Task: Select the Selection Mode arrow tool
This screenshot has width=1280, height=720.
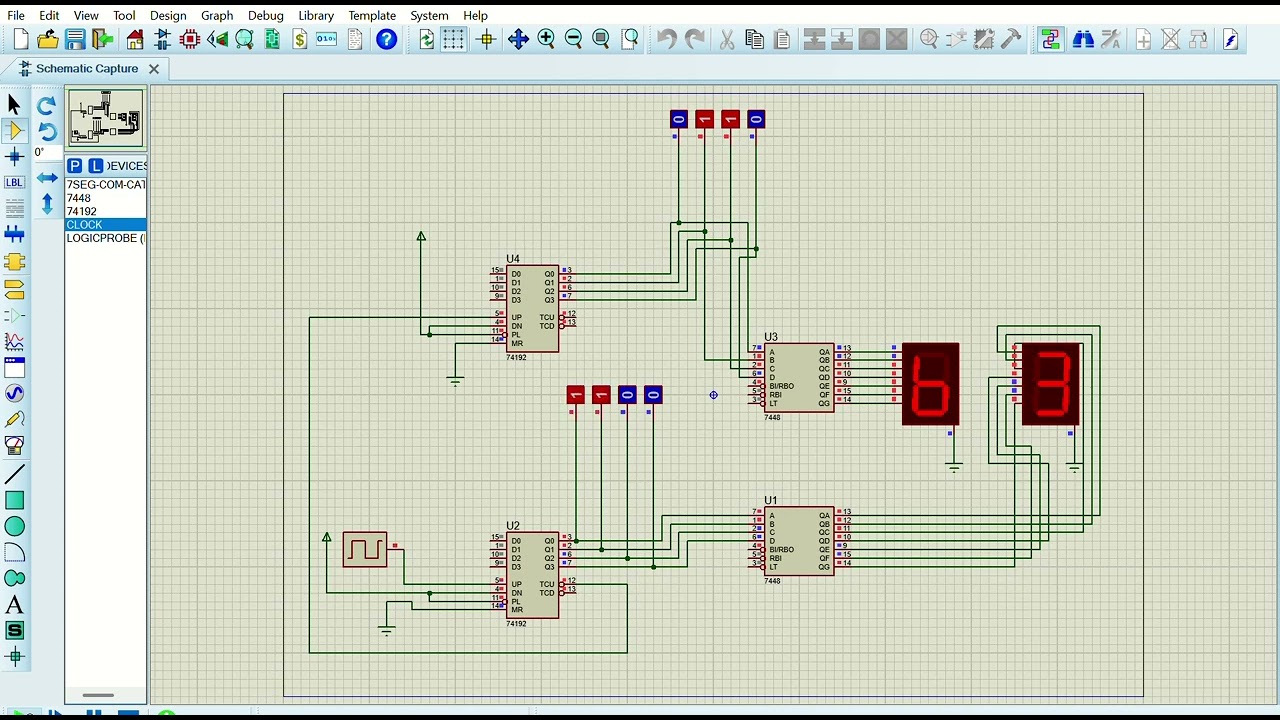Action: tap(14, 104)
